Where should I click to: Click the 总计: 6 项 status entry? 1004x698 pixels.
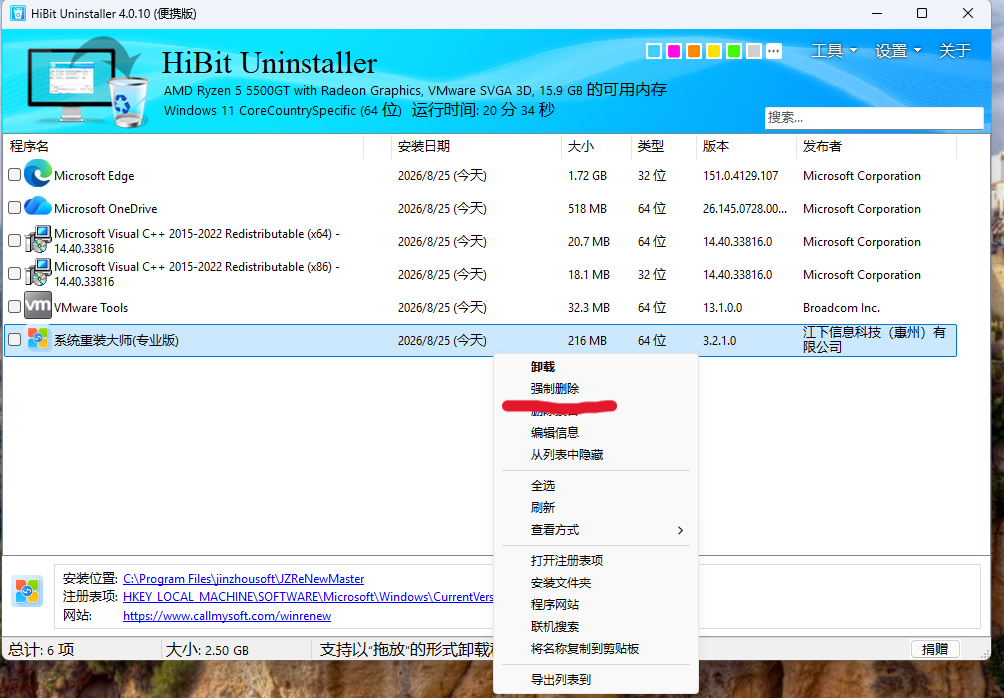pos(41,650)
